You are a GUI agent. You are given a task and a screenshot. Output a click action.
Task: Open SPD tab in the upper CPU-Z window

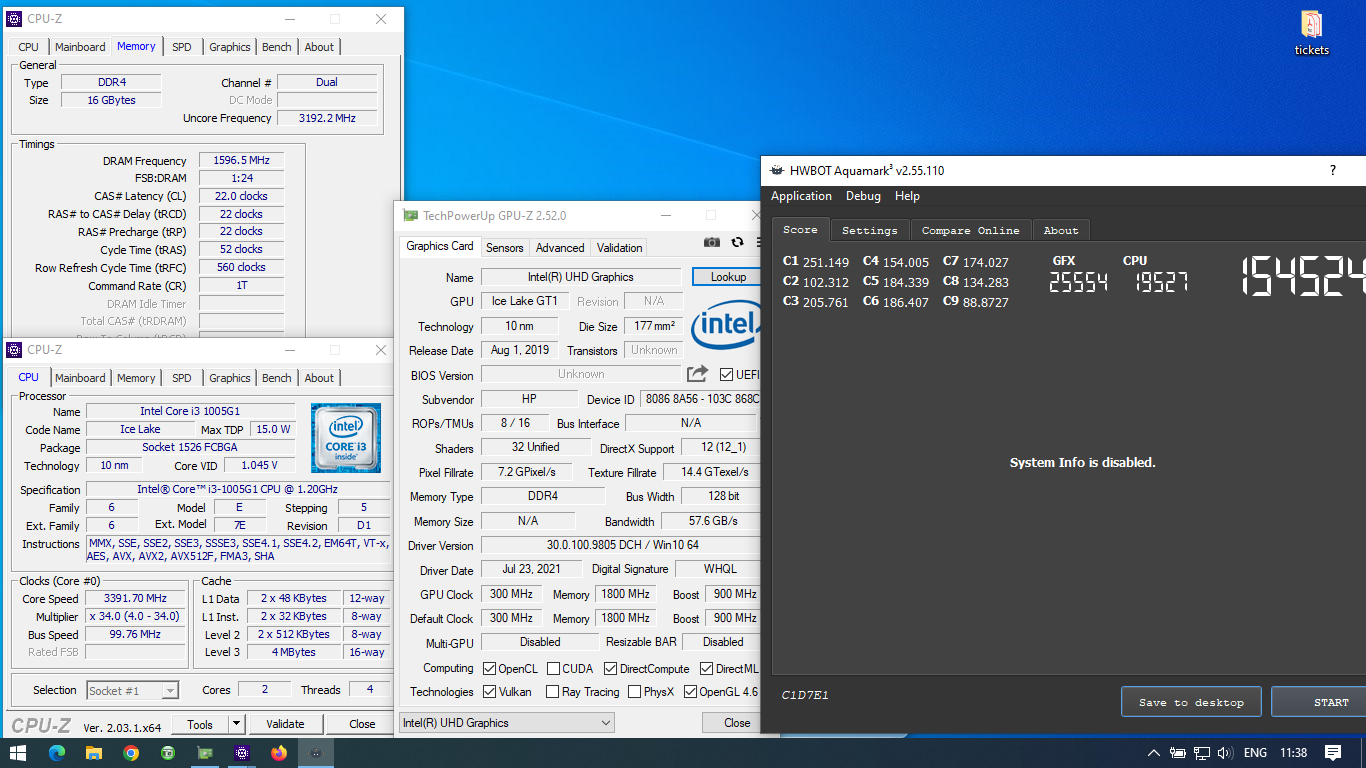coord(181,47)
